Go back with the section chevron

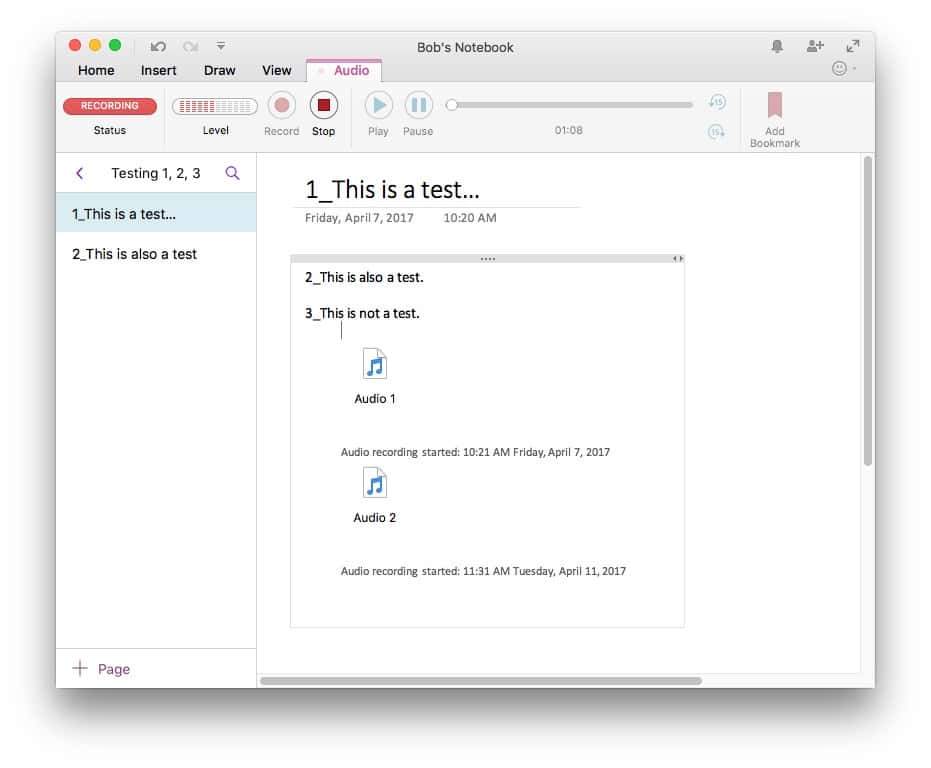[80, 173]
